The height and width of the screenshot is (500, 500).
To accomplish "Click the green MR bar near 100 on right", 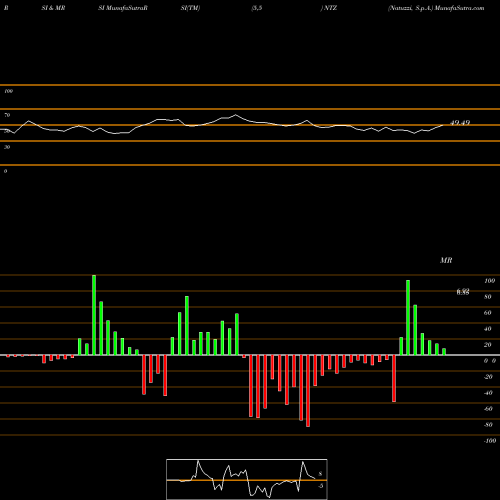I will [x=408, y=318].
